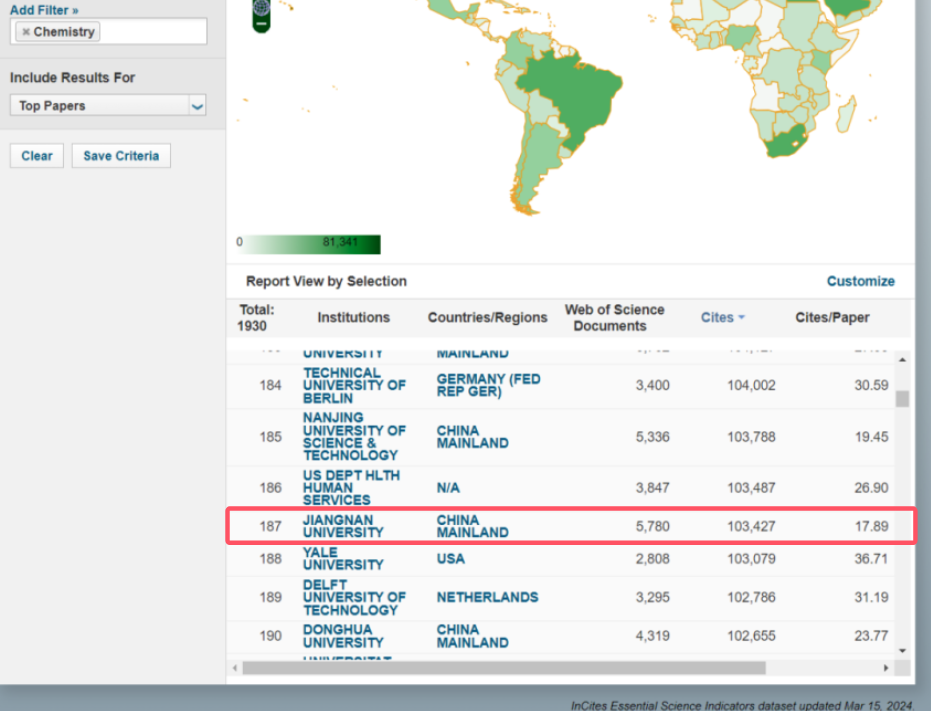
Task: Click the green map color legend
Action: tap(311, 244)
